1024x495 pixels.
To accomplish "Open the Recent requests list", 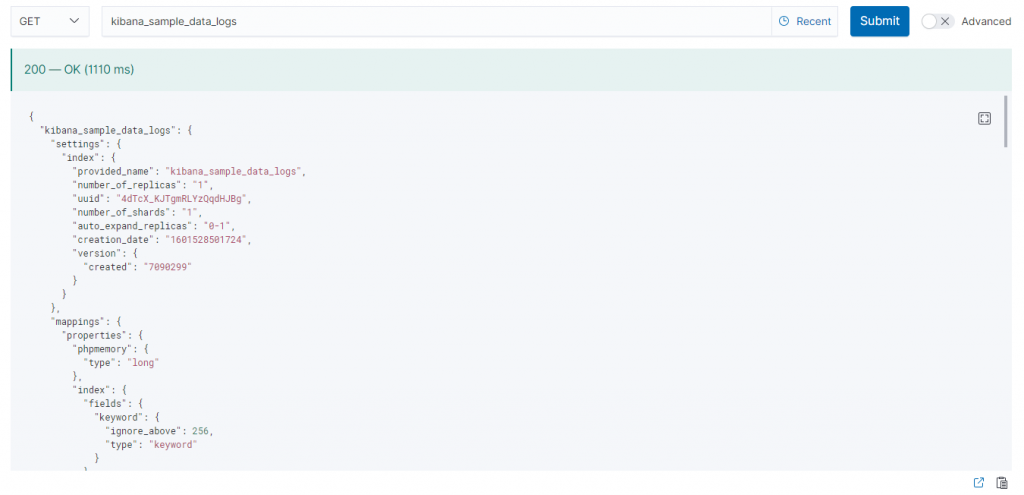I will pos(805,22).
